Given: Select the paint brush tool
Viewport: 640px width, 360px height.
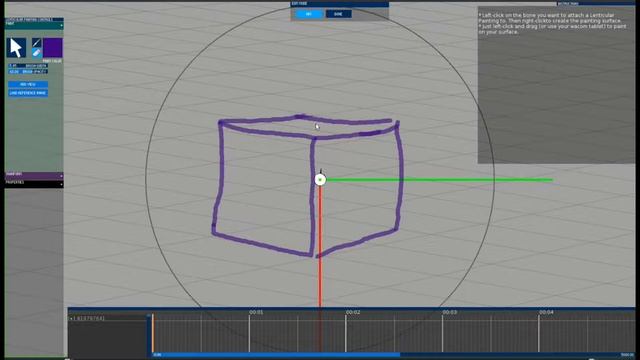Looking at the screenshot, I should tap(36, 42).
